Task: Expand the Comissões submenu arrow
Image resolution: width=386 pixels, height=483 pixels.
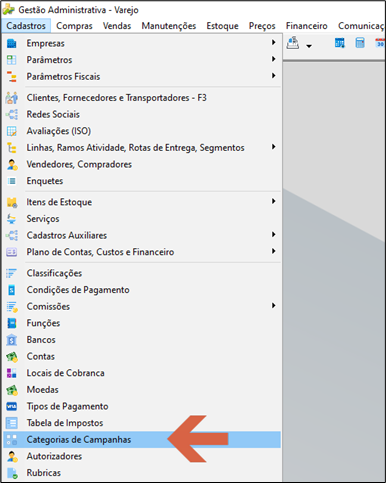Action: click(x=273, y=305)
